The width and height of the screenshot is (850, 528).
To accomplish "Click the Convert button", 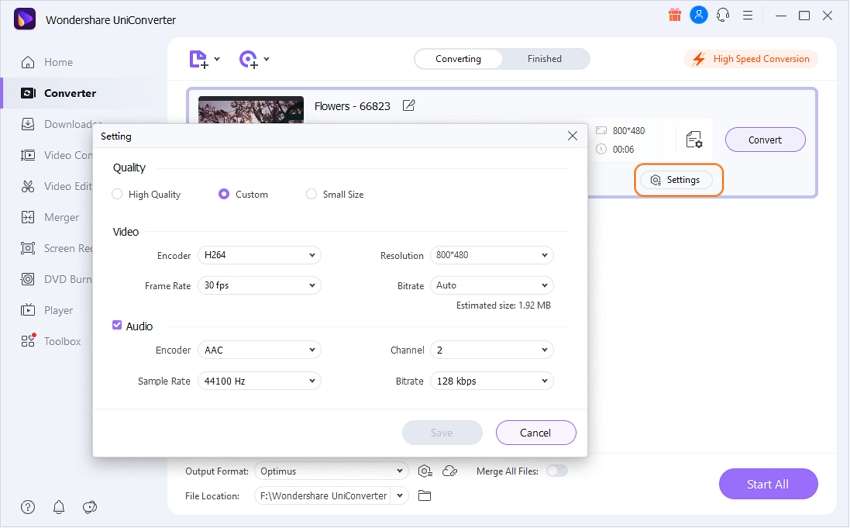I will (x=765, y=140).
